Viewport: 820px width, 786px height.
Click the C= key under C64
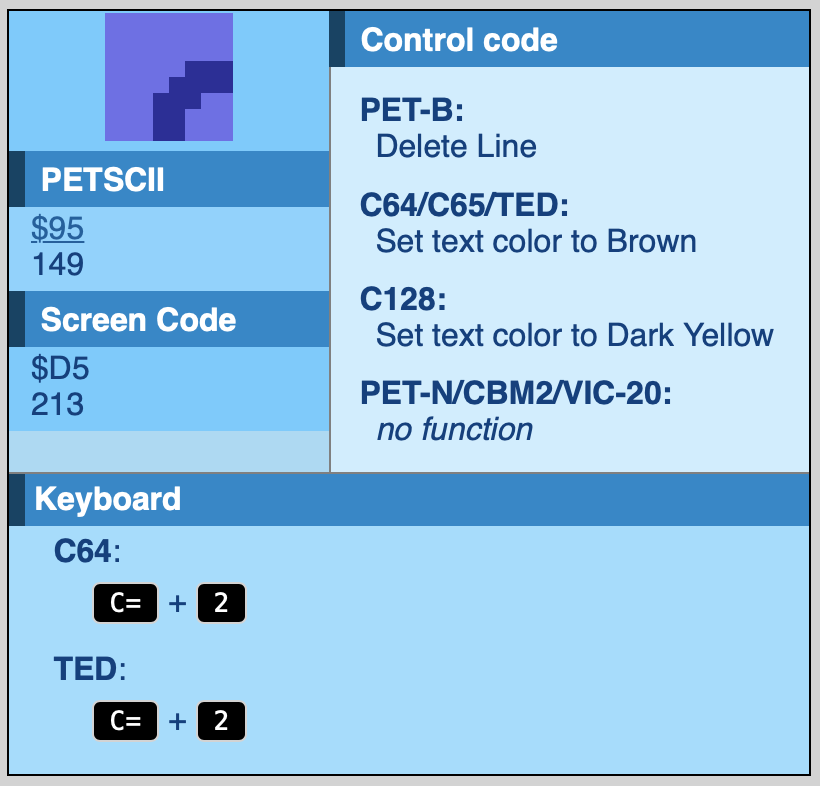[125, 604]
